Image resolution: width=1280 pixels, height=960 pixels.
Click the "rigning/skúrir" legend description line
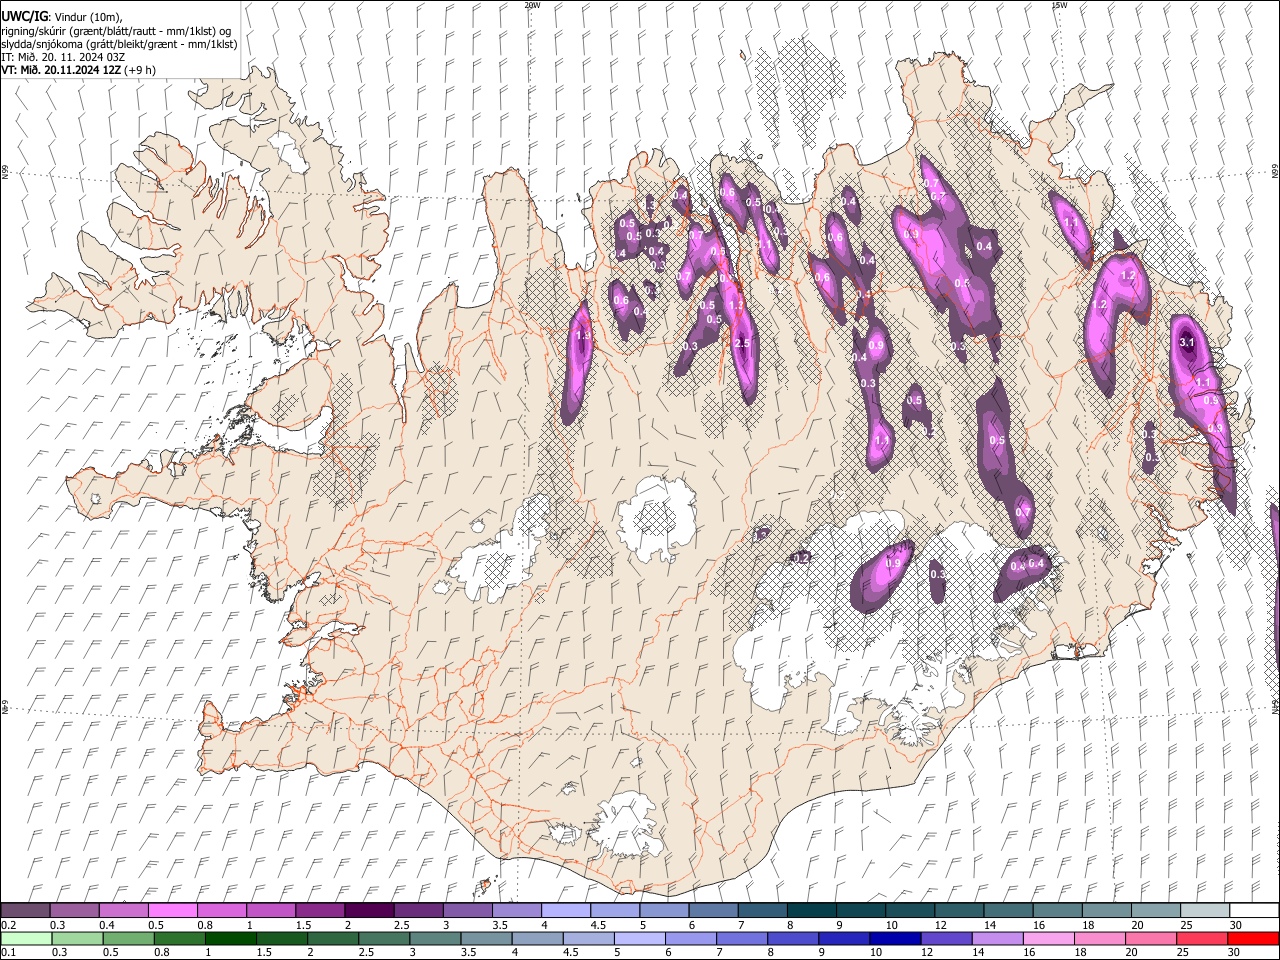pos(115,31)
